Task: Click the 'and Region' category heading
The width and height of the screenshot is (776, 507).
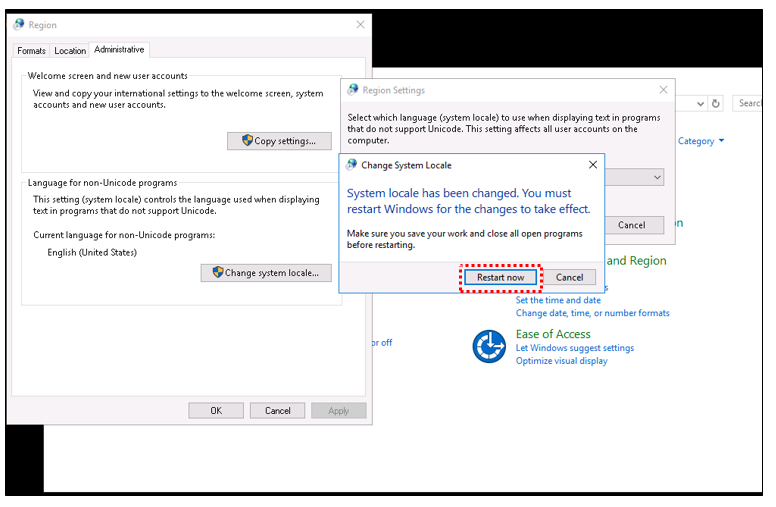Action: (x=636, y=261)
